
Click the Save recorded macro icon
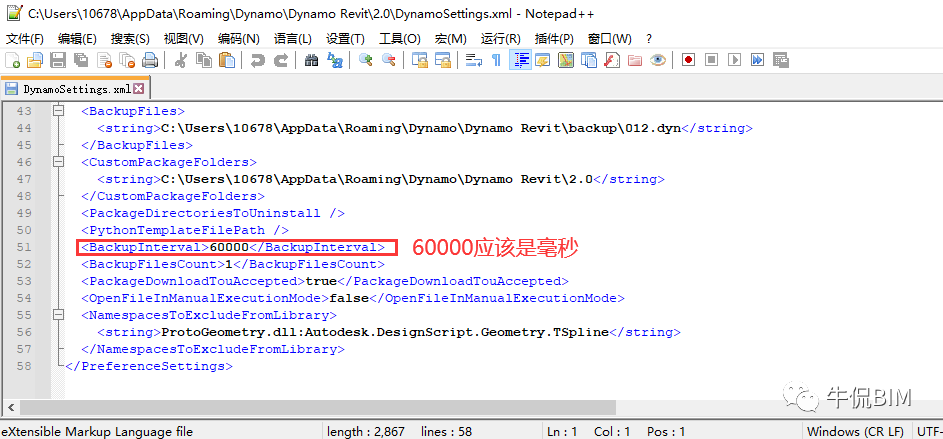pyautogui.click(x=781, y=60)
